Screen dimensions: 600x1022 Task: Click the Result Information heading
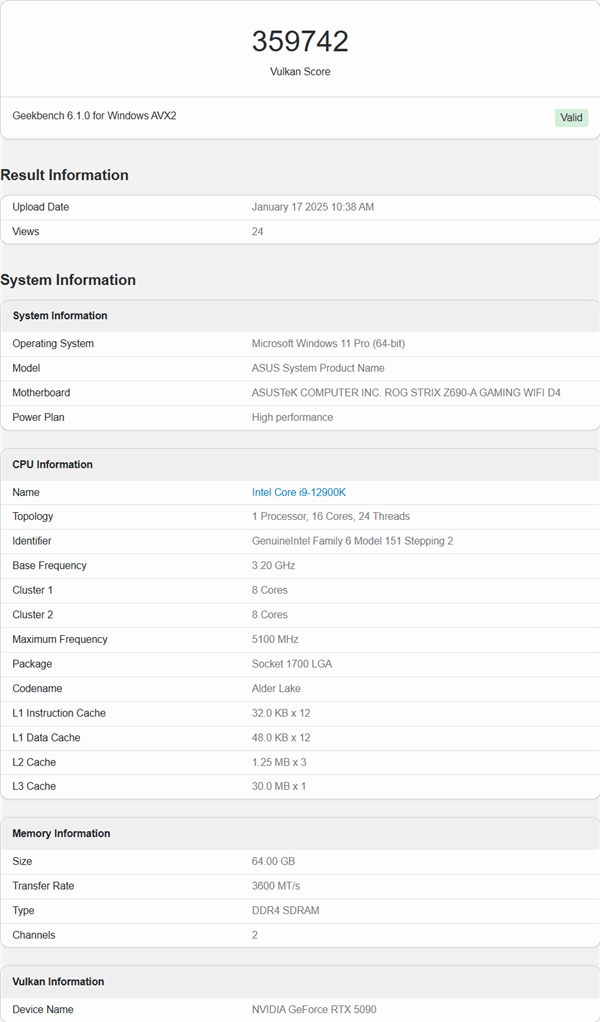point(65,175)
